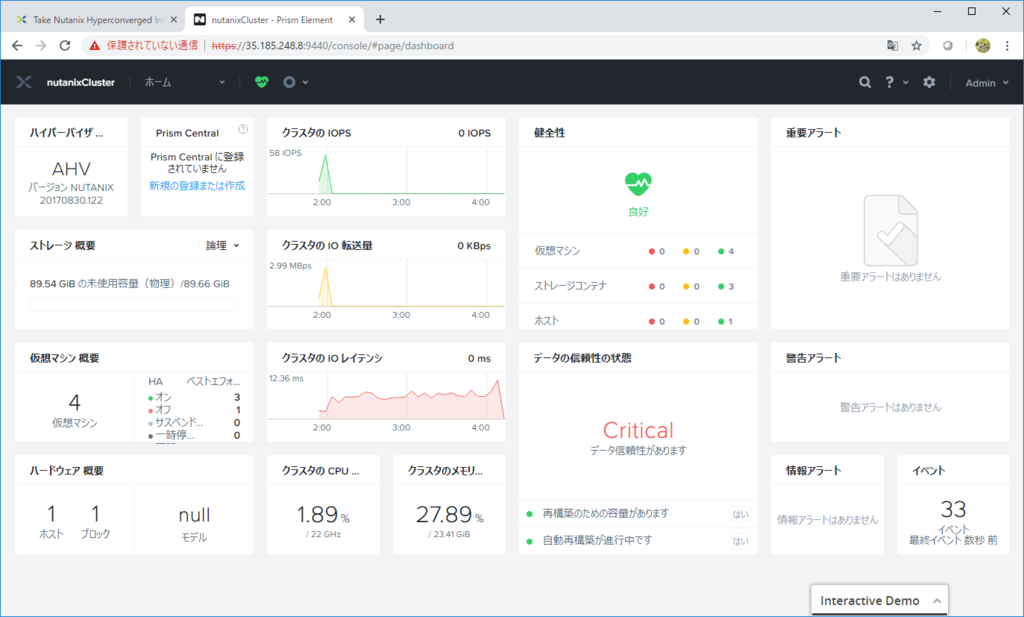Open the ホーム navigation dropdown
Screen dimensions: 1024x617
pyautogui.click(x=185, y=82)
